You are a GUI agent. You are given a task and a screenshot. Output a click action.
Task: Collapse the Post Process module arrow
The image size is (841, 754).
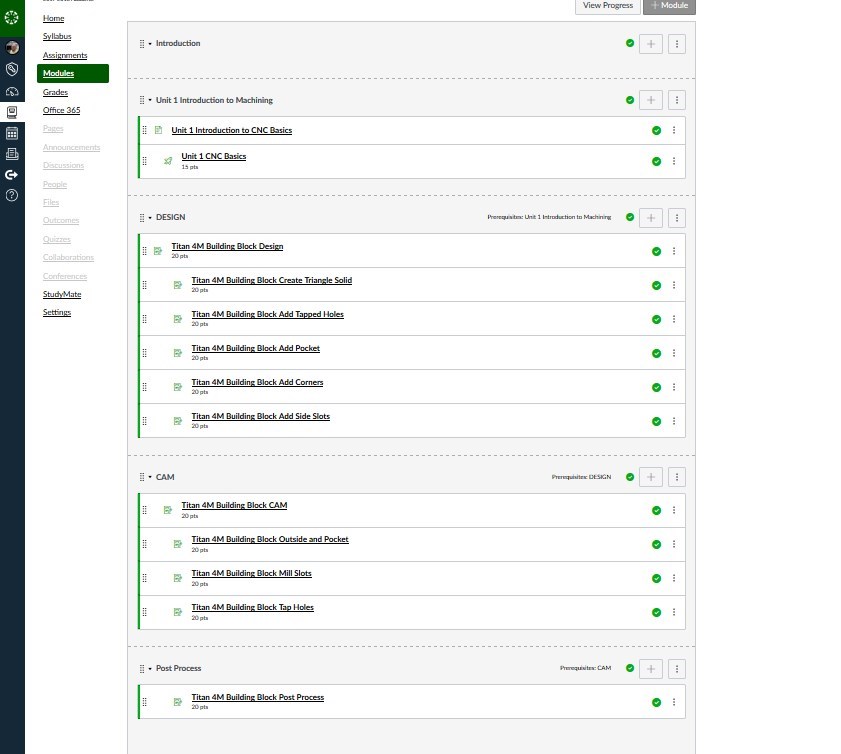tap(150, 668)
